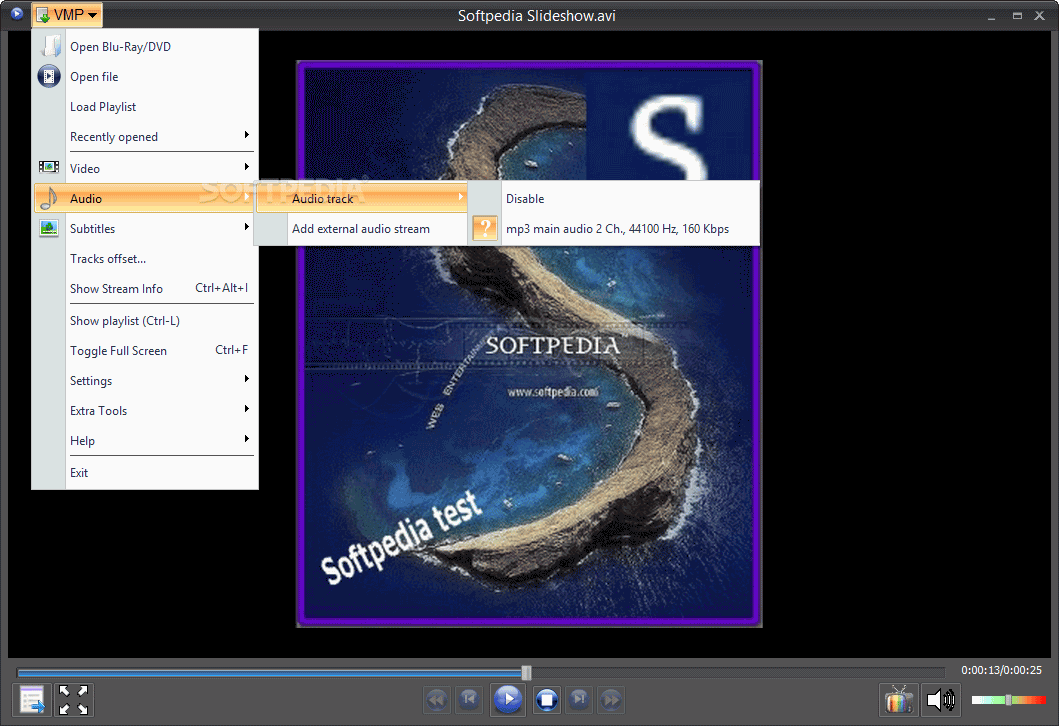This screenshot has width=1059, height=726.
Task: Choose Exit from the VMP menu
Action: [x=145, y=473]
